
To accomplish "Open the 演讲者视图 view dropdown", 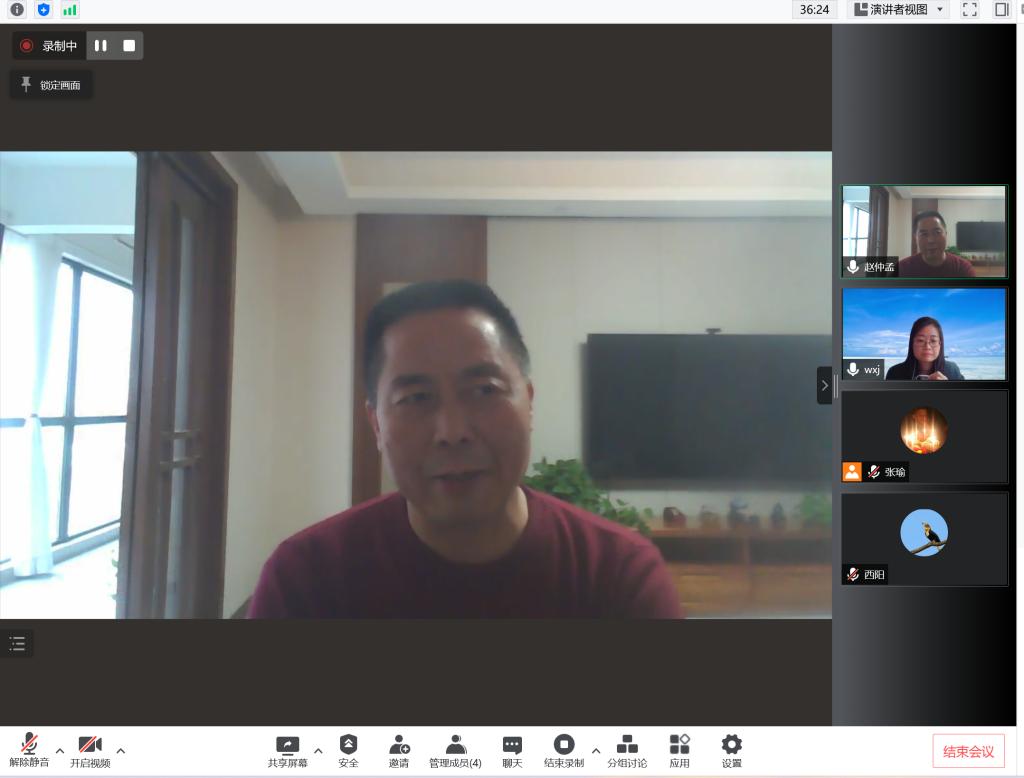I will tap(899, 10).
